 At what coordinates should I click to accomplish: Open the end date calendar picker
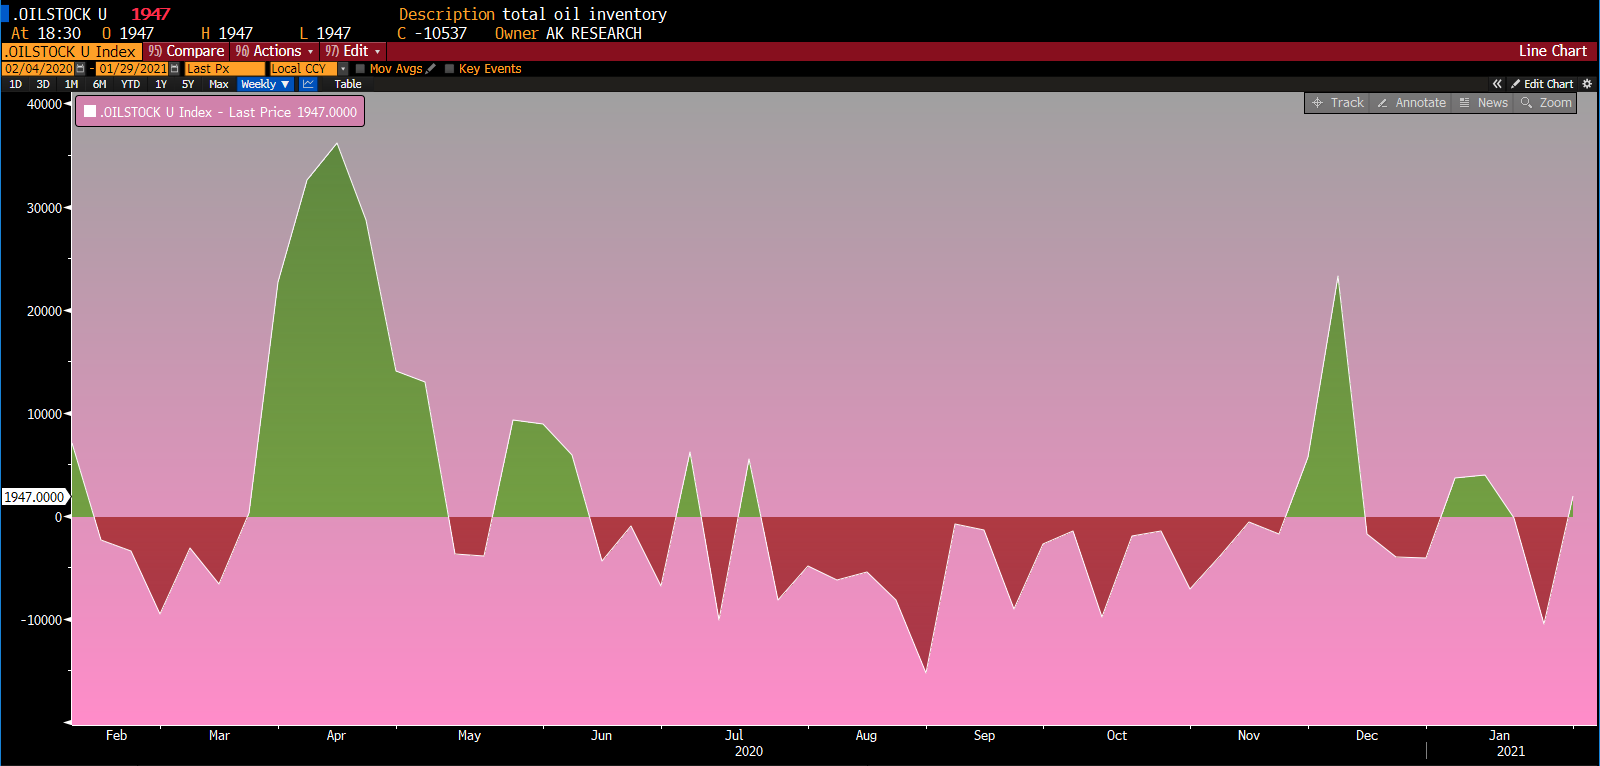(174, 69)
